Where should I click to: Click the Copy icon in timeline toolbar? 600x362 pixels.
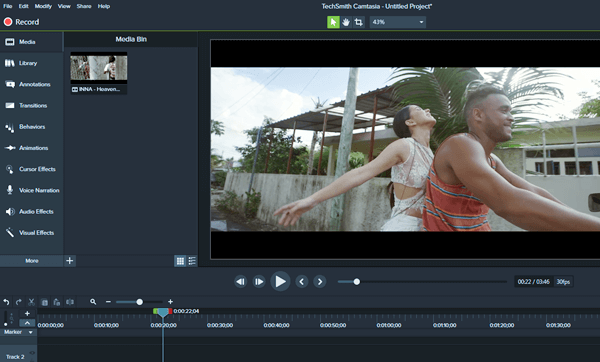[x=44, y=302]
